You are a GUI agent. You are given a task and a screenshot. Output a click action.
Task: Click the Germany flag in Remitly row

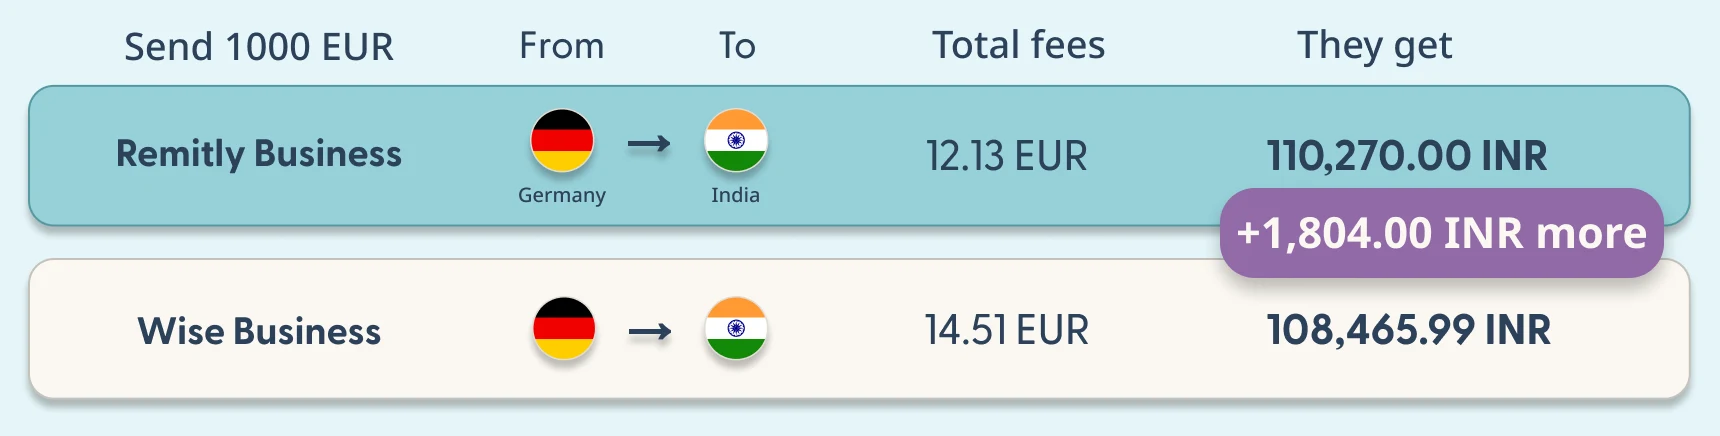(x=562, y=141)
